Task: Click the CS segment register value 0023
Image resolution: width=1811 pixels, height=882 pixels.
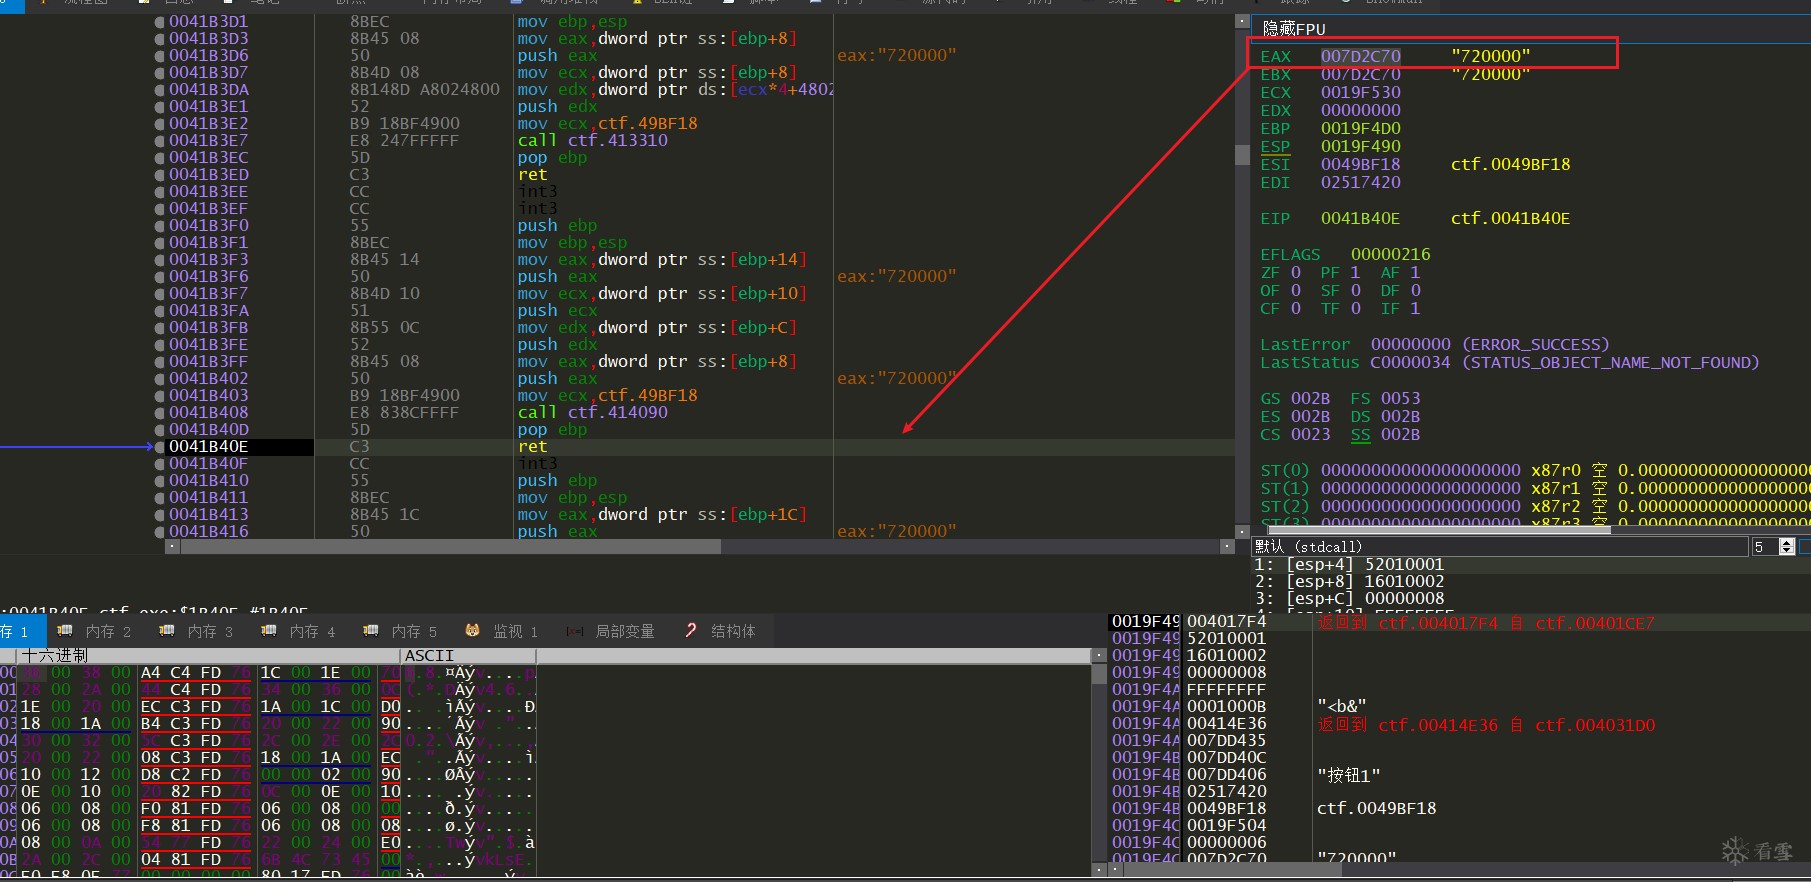Action: [x=1310, y=434]
